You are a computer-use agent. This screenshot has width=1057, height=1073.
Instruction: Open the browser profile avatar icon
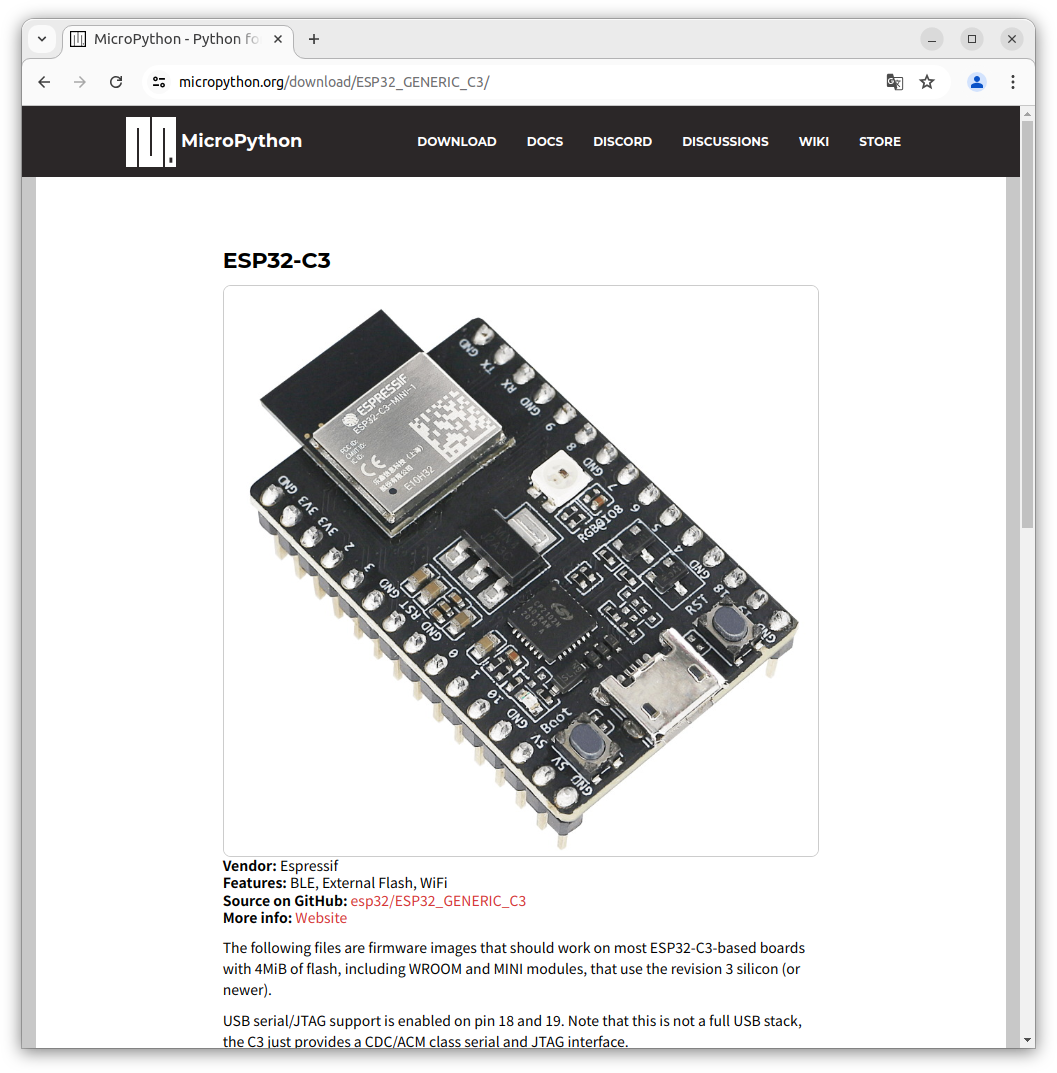976,82
